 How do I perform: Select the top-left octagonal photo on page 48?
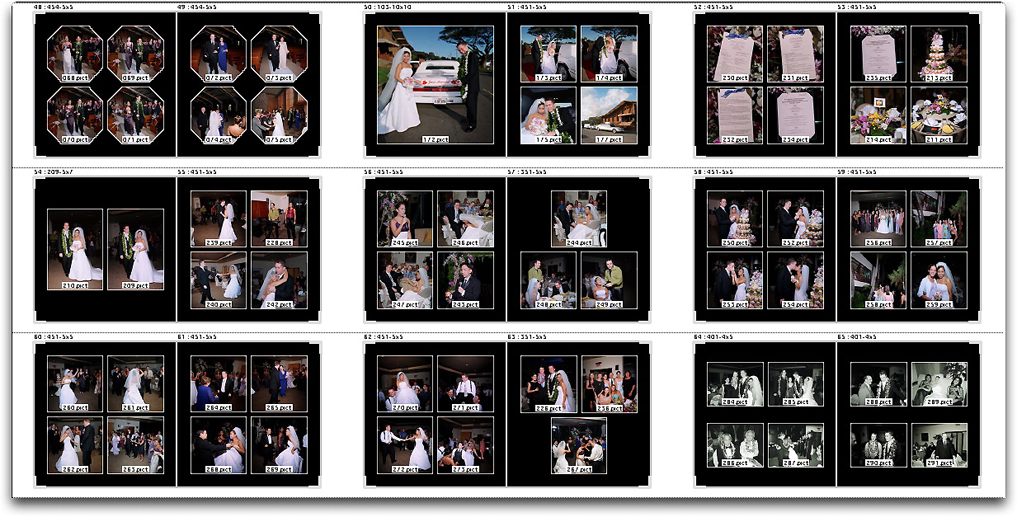[75, 54]
